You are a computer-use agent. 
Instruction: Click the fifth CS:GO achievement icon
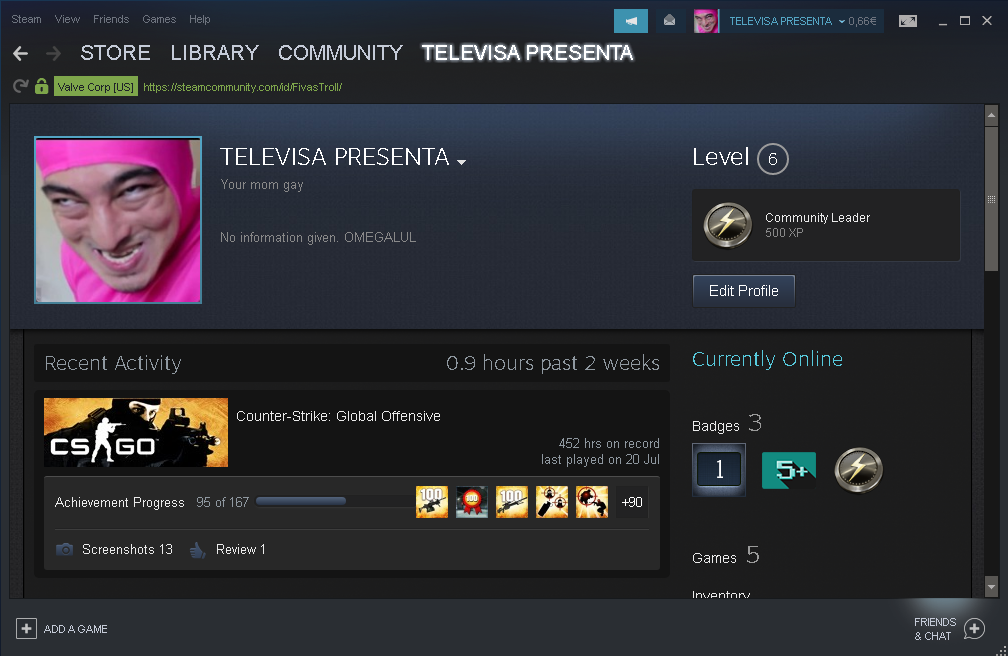tap(592, 502)
